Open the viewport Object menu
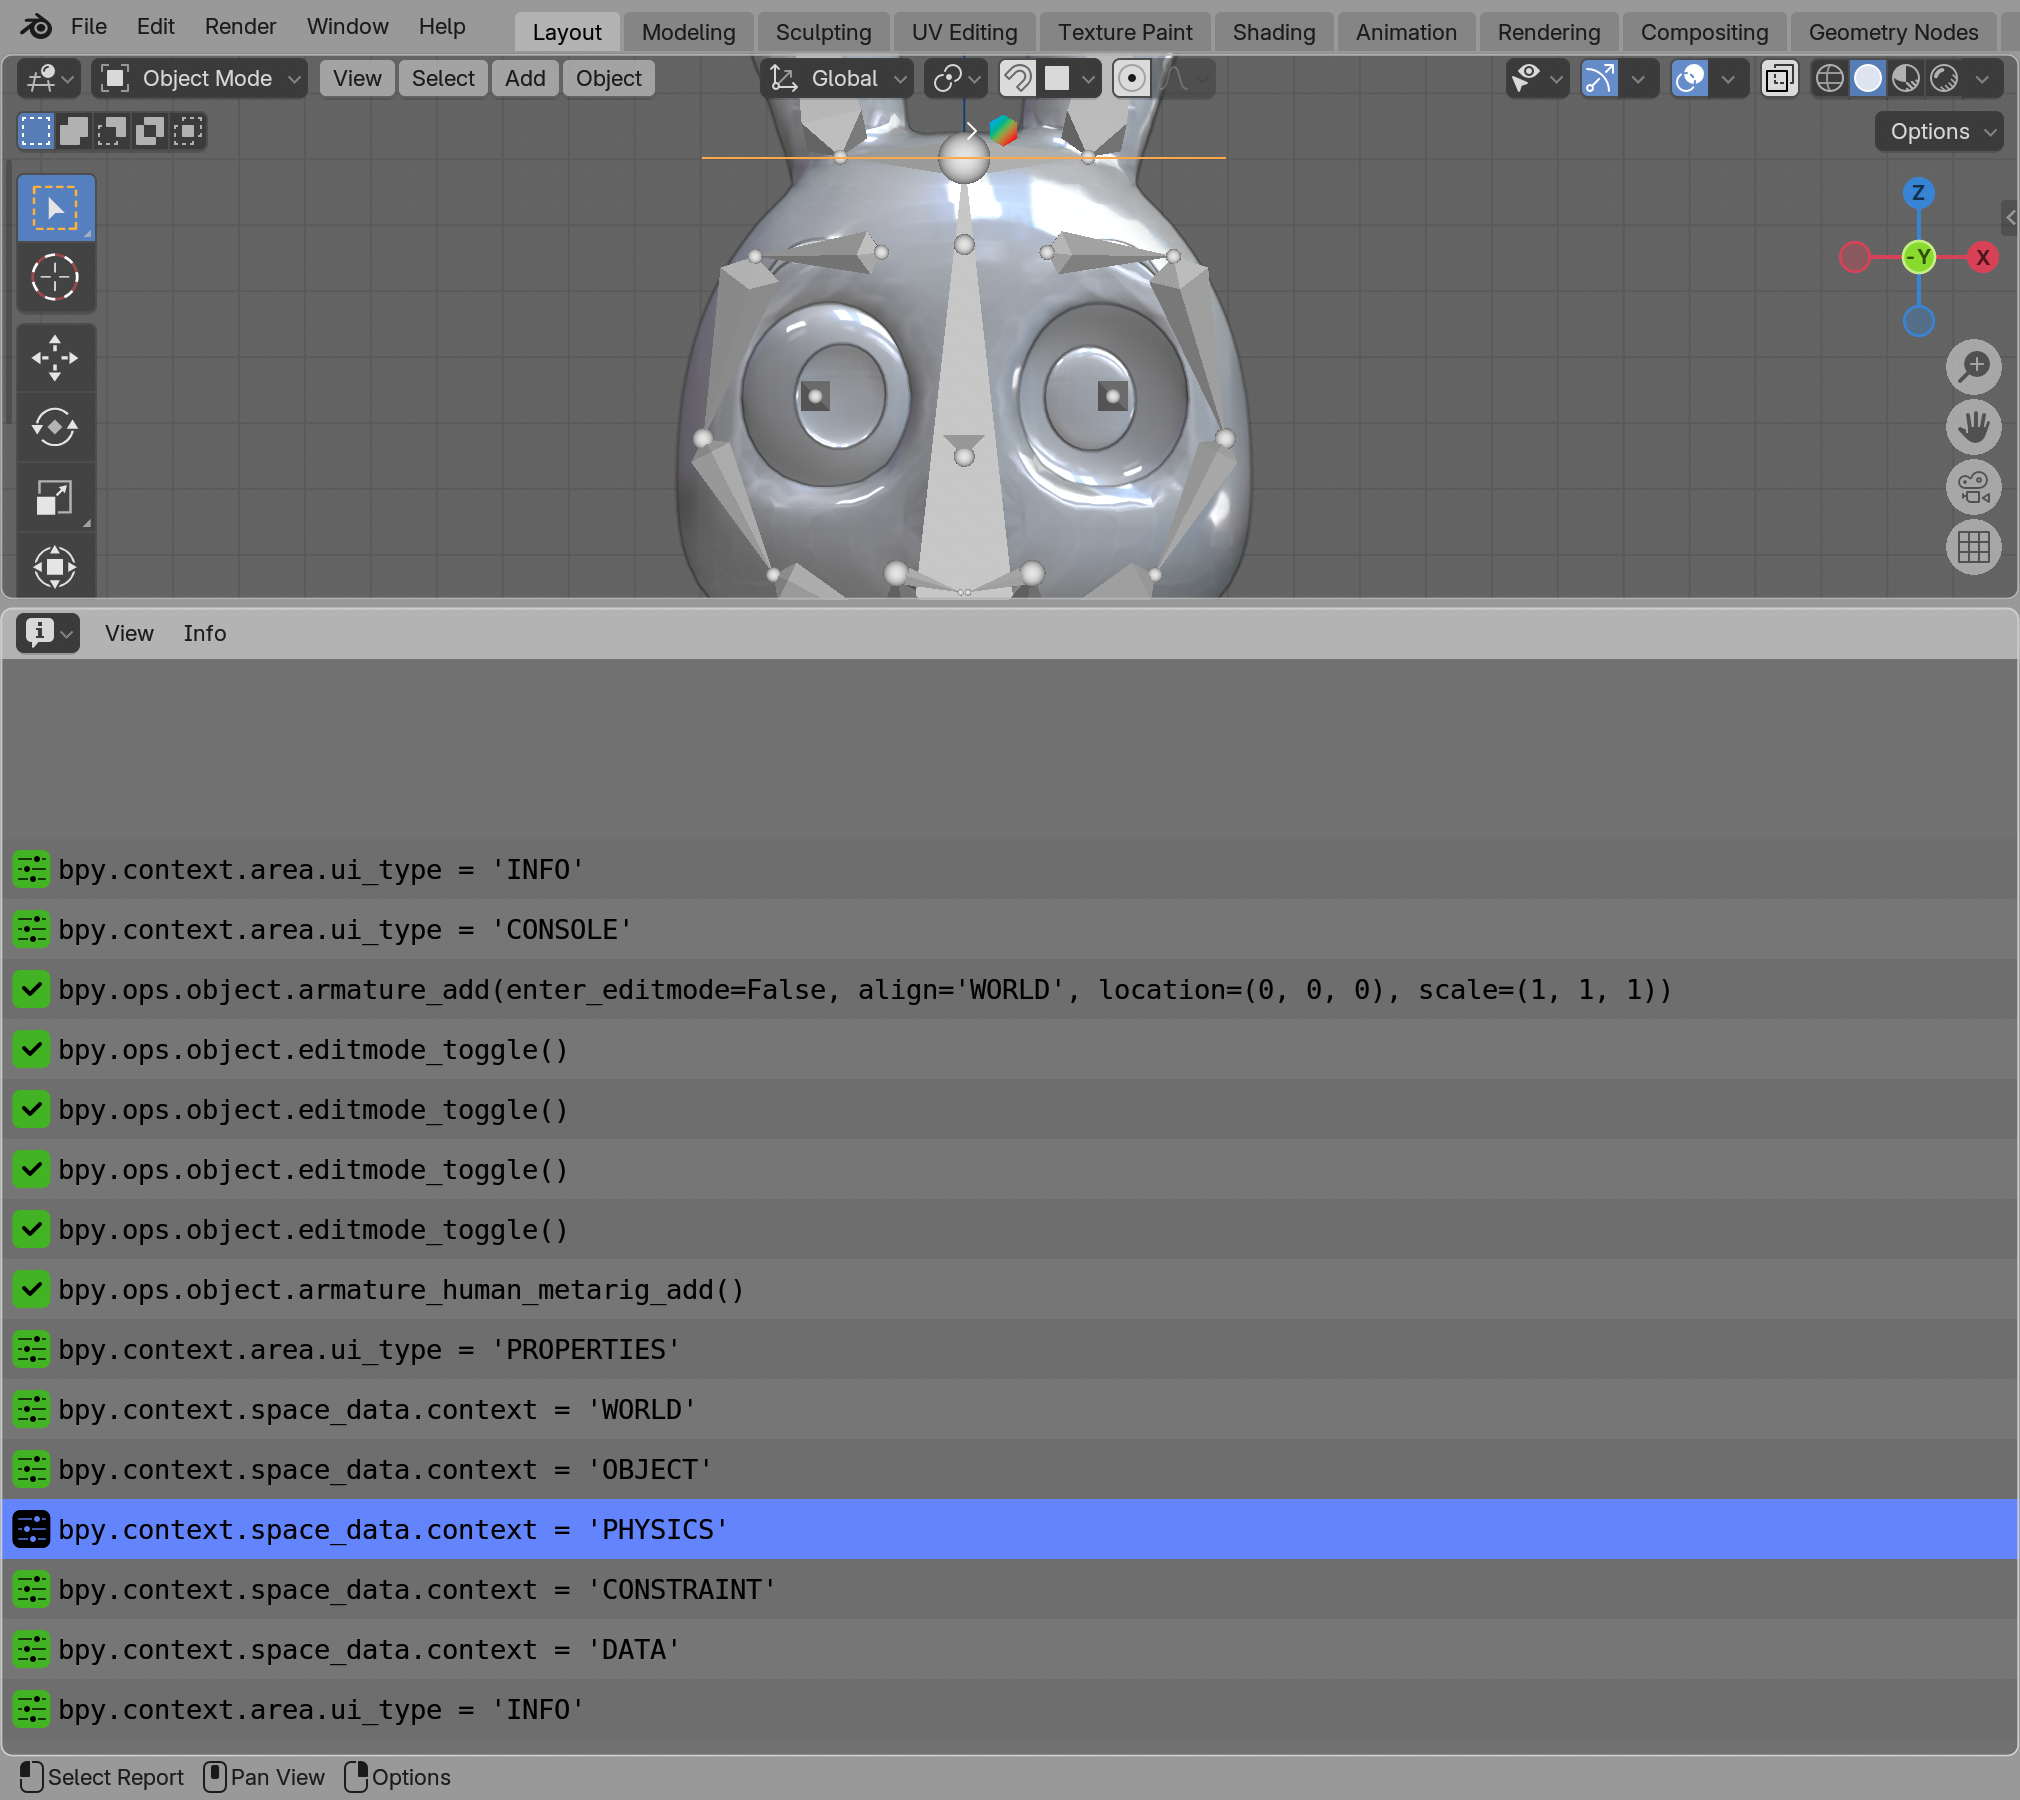The image size is (2020, 1800). [x=608, y=78]
